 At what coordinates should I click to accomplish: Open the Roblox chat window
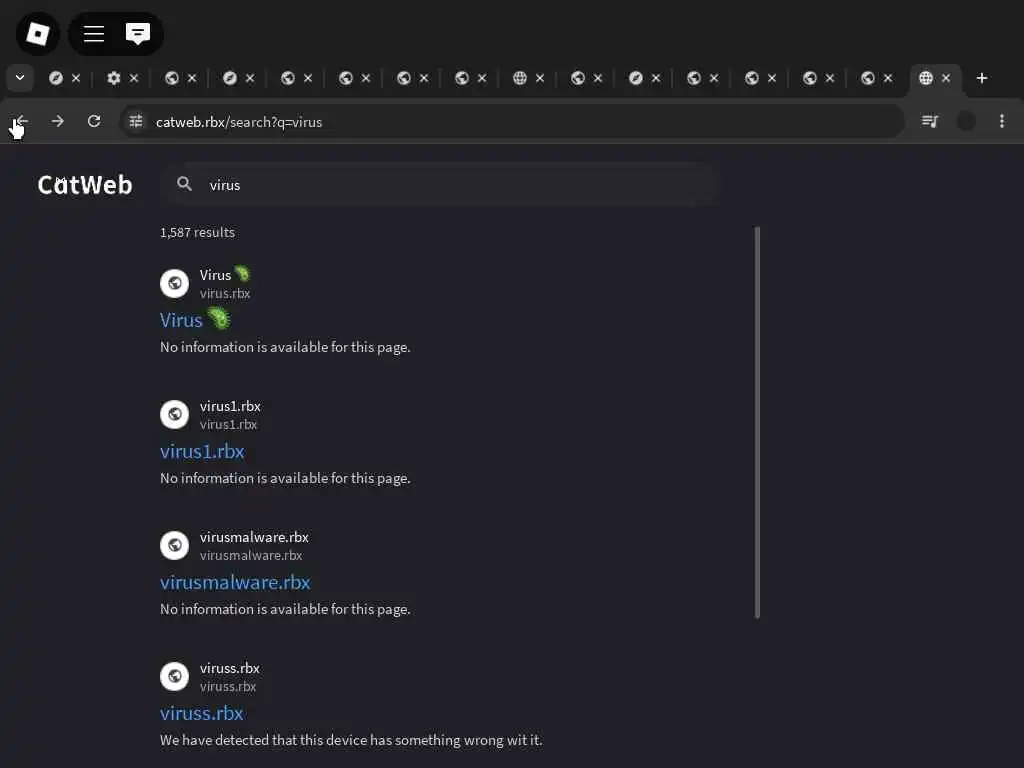pos(138,34)
